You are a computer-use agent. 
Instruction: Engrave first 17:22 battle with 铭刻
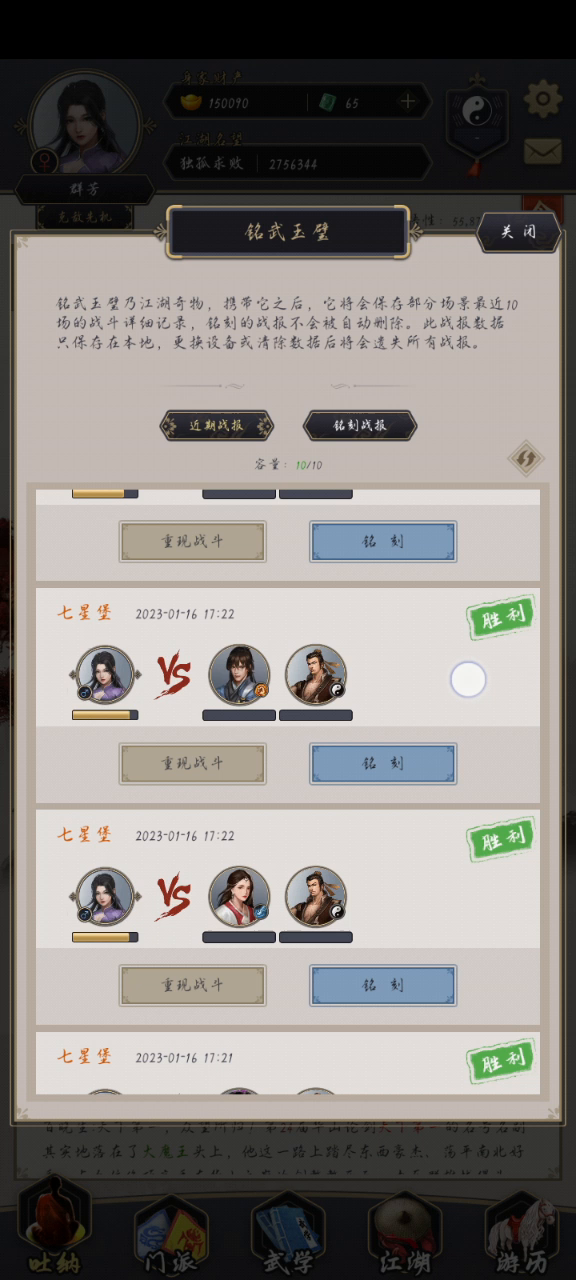point(383,763)
